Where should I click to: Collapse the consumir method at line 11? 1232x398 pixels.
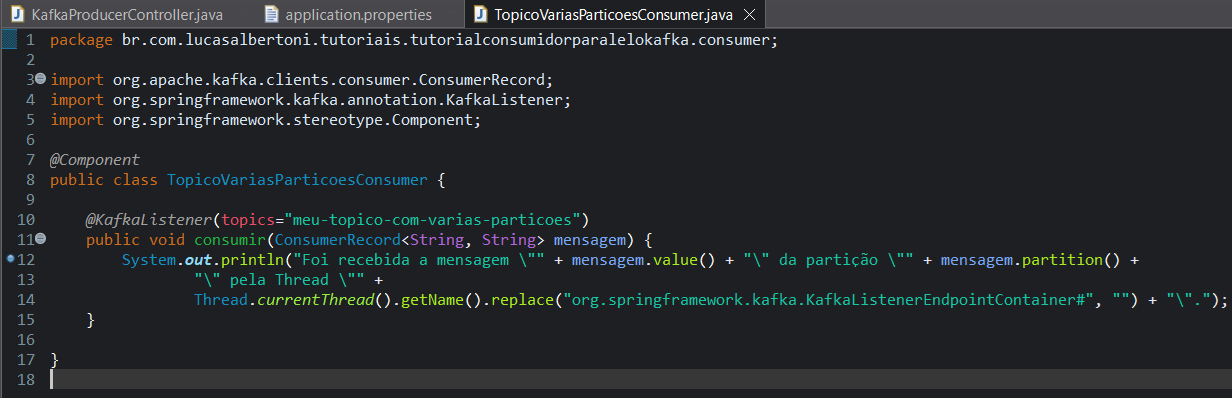(x=41, y=239)
